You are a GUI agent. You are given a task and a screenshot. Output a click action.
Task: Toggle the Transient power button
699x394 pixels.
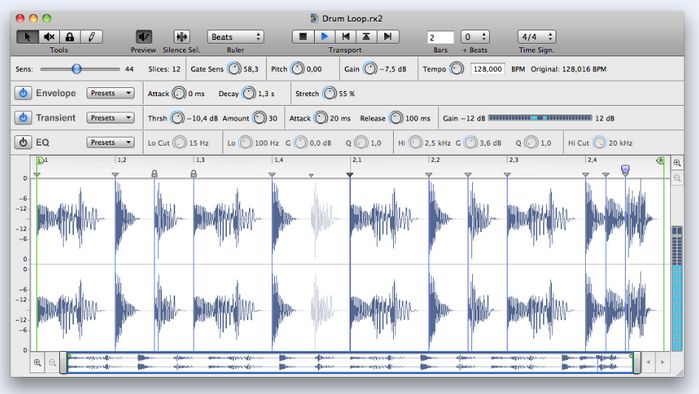(23, 118)
